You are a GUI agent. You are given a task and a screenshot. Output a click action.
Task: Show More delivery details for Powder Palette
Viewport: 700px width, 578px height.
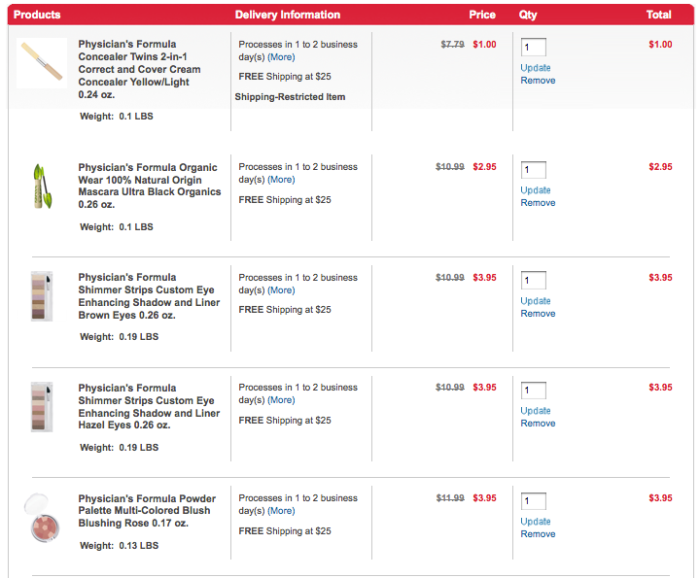click(281, 511)
